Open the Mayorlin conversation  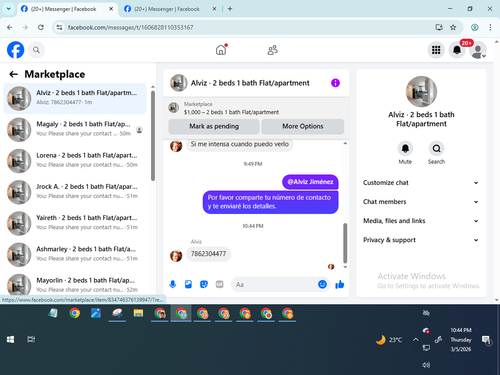pyautogui.click(x=75, y=285)
